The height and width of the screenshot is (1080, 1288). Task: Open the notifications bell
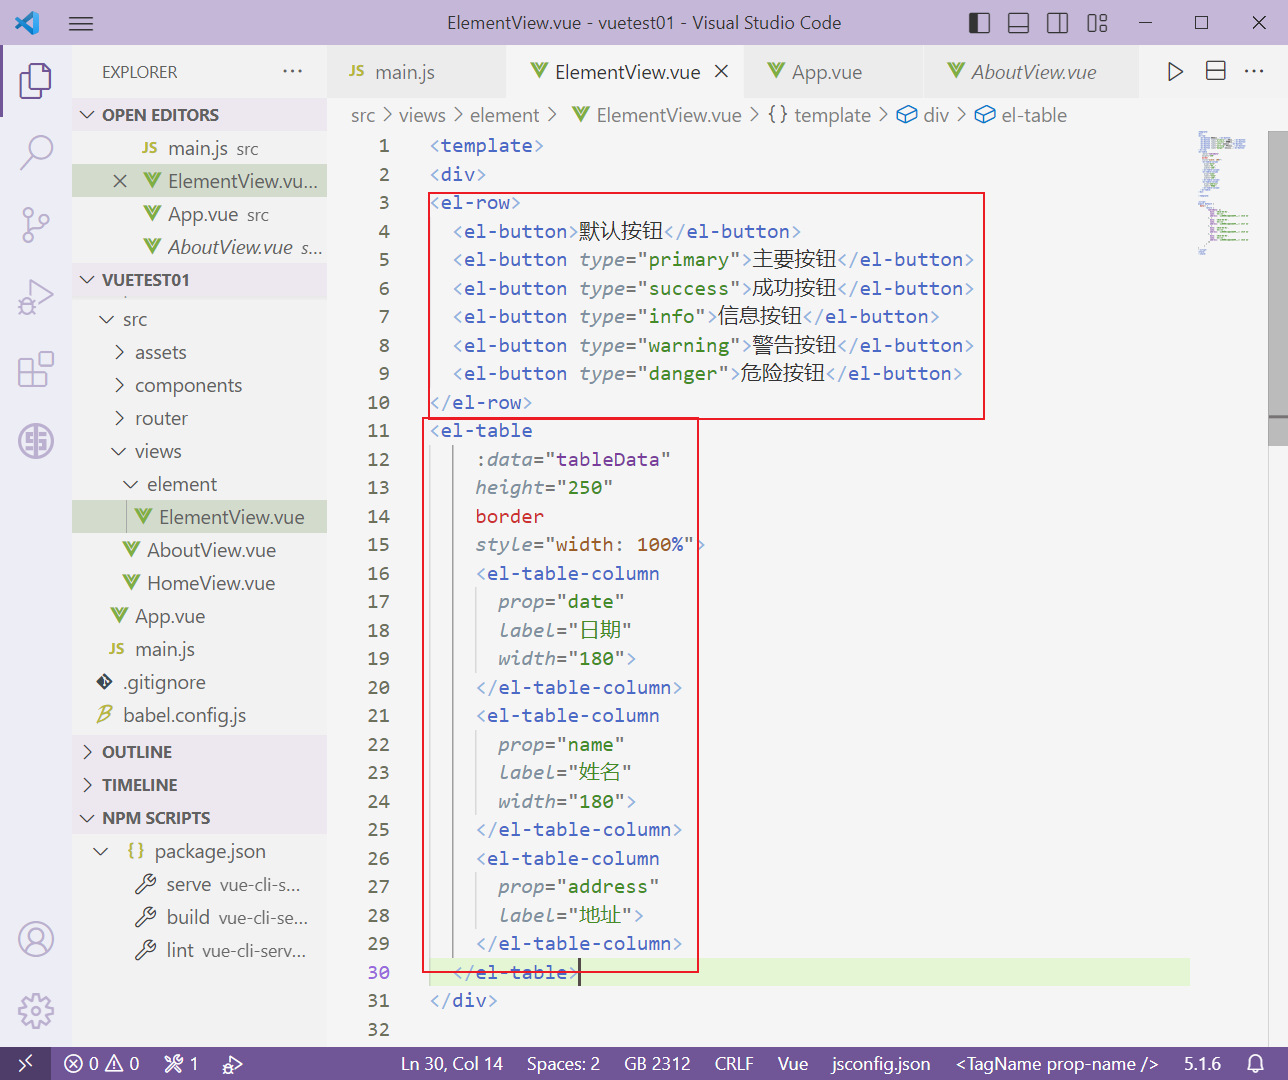(1257, 1063)
